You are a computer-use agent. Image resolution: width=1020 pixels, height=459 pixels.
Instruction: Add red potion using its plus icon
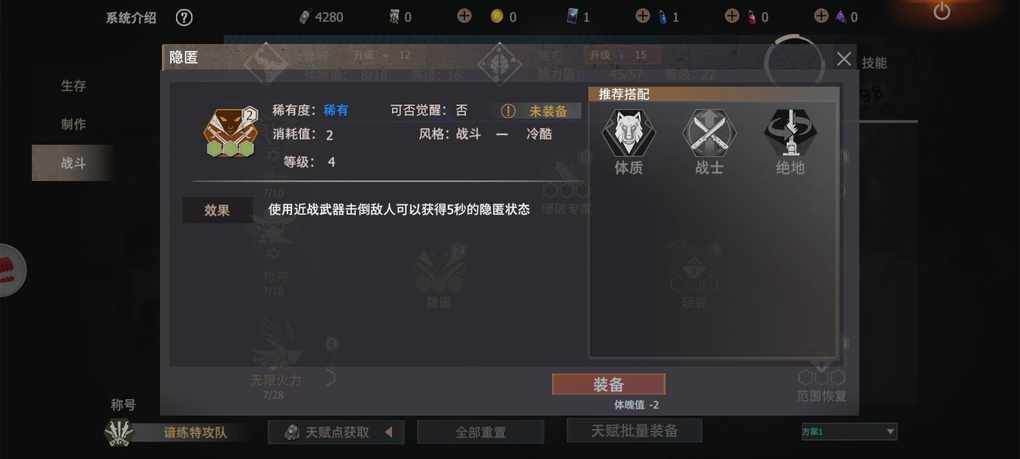732,16
